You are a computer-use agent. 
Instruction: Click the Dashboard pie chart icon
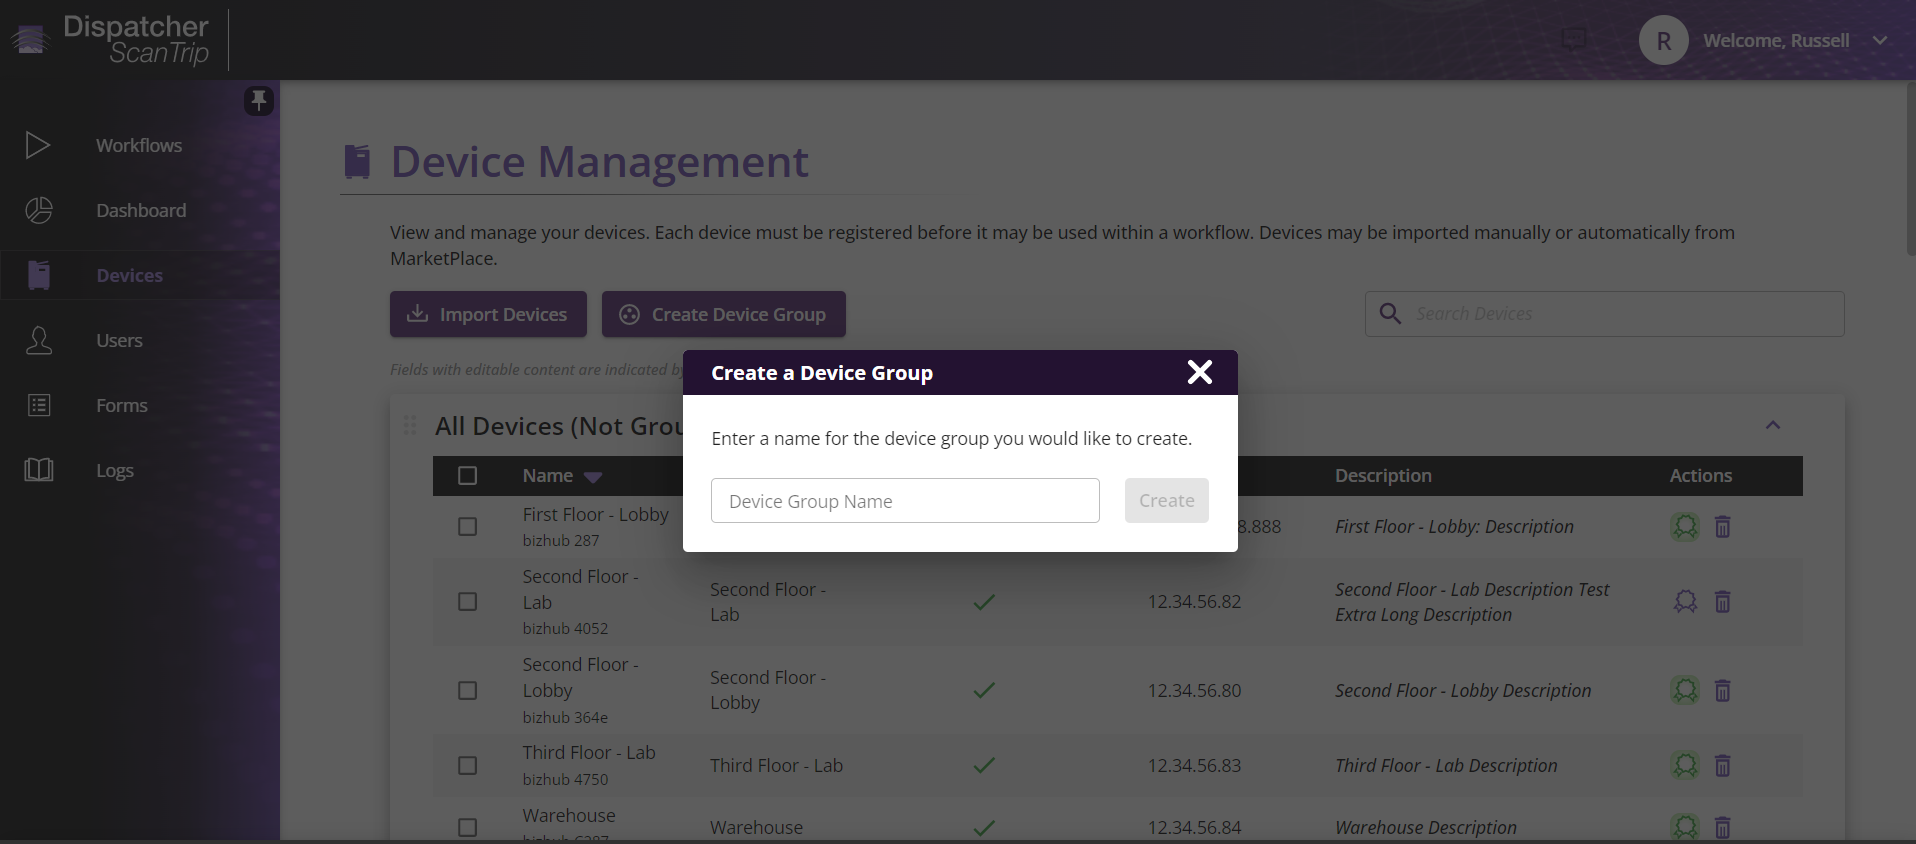coord(39,210)
